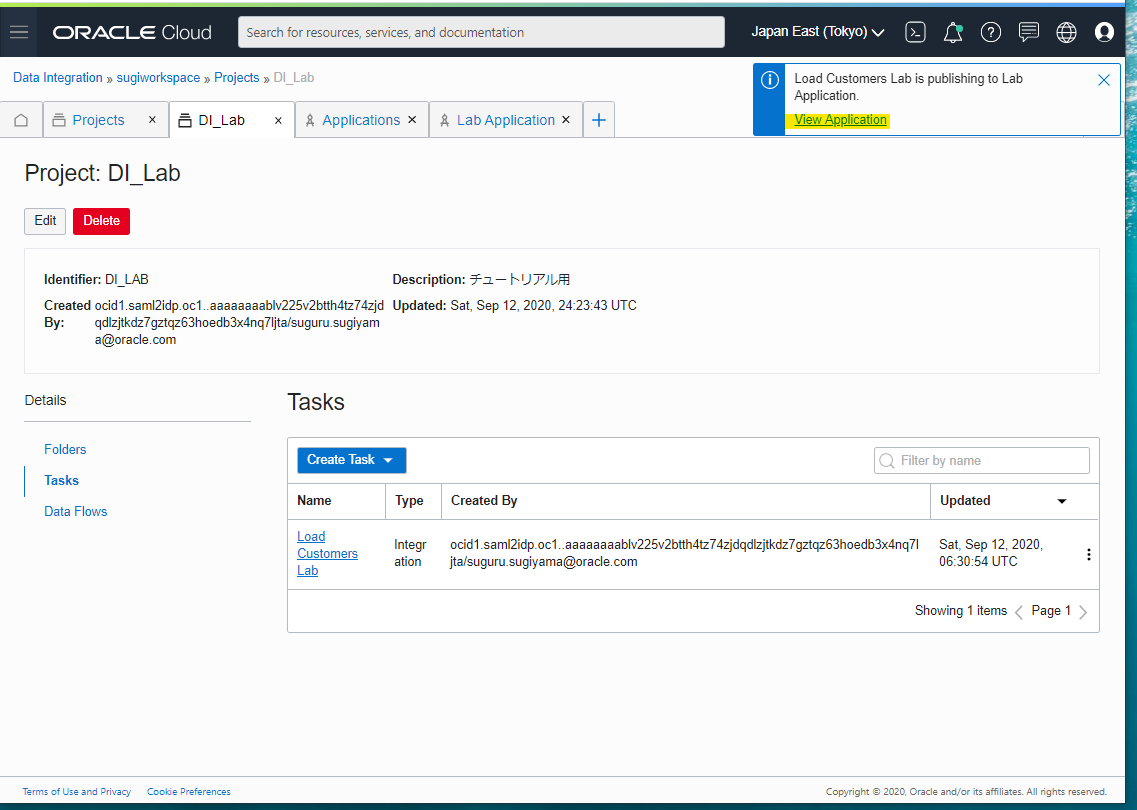Viewport: 1137px width, 810px height.
Task: Select Data Flows in Details sidebar
Action: [x=75, y=512]
